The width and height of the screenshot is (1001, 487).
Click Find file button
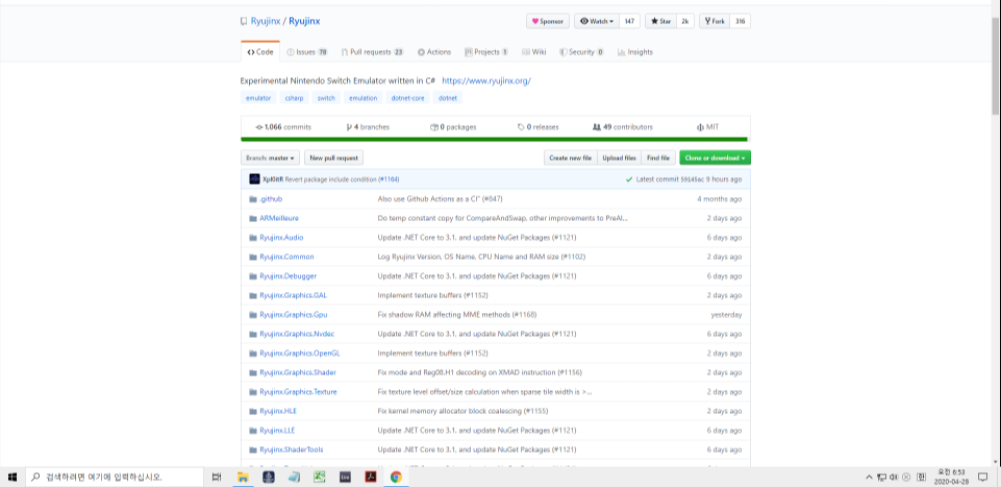658,158
